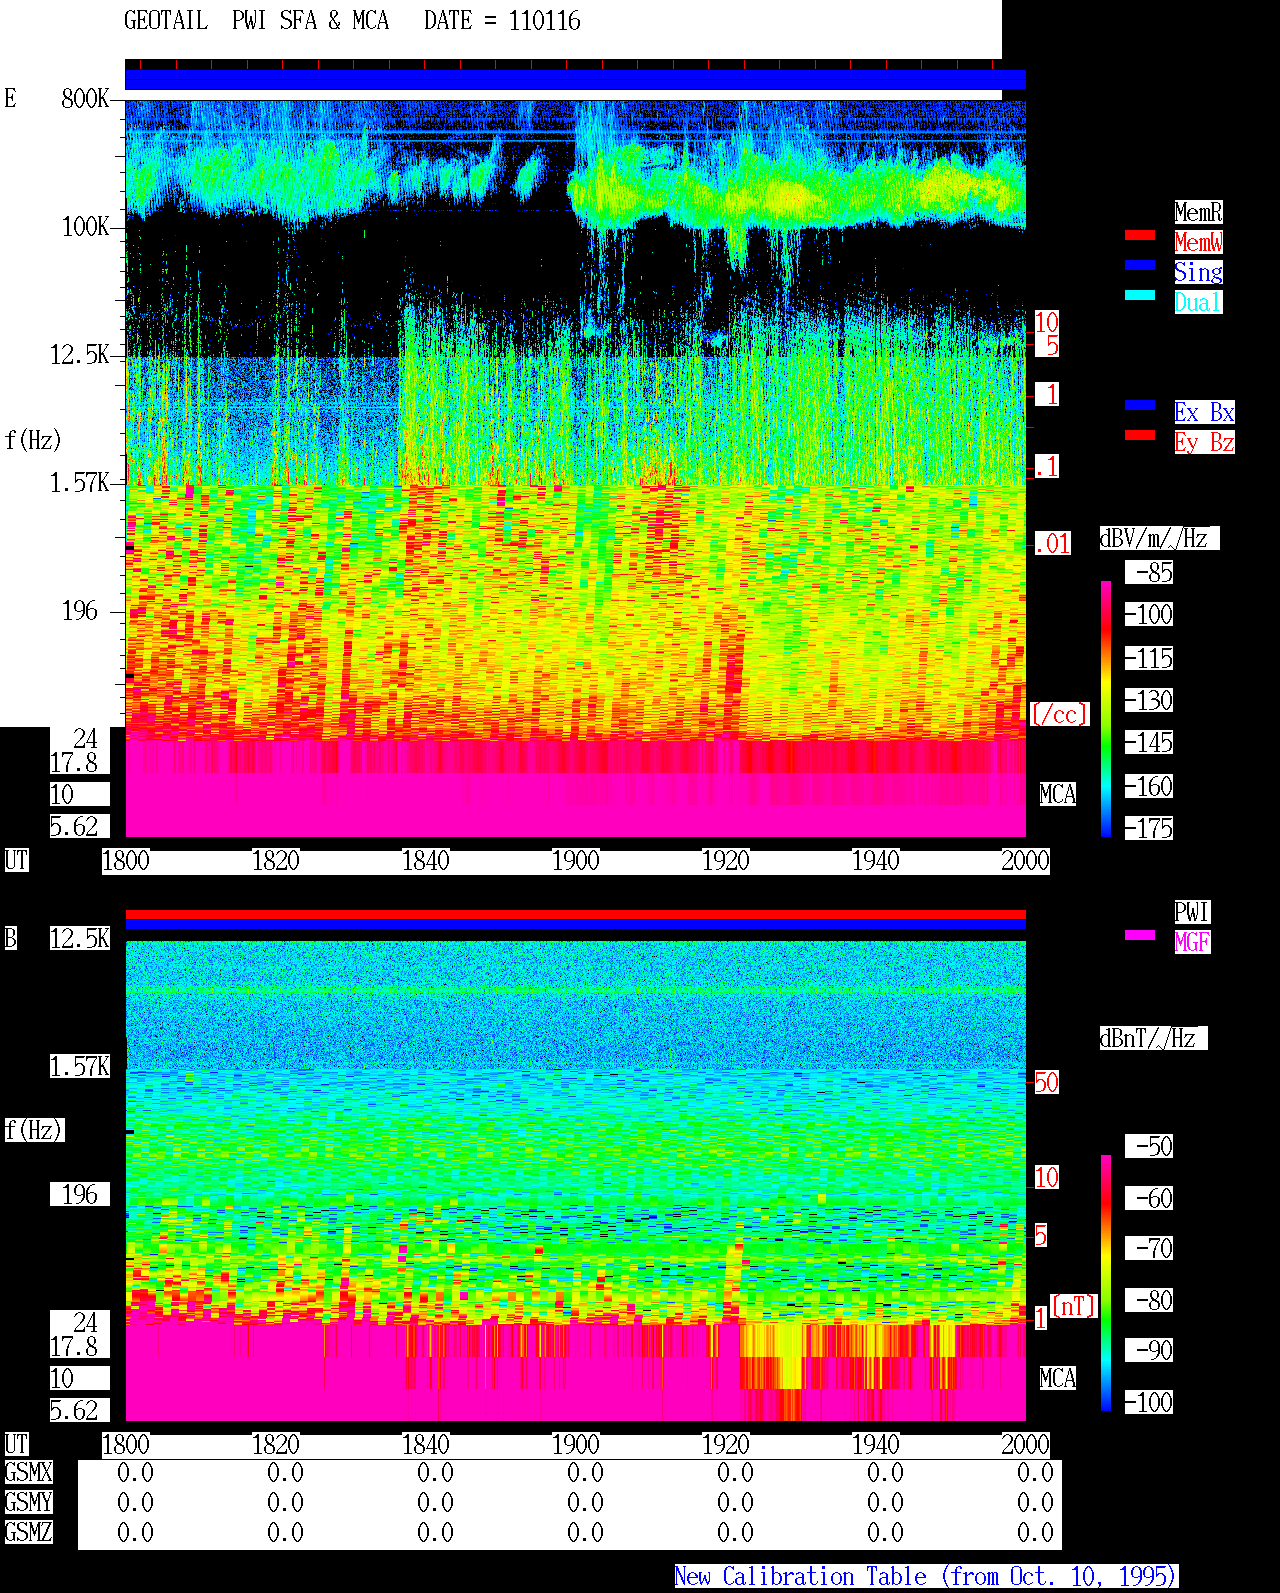Click the 1840 UT tick under the E spectrogram
This screenshot has width=1280, height=1593.
[x=425, y=861]
